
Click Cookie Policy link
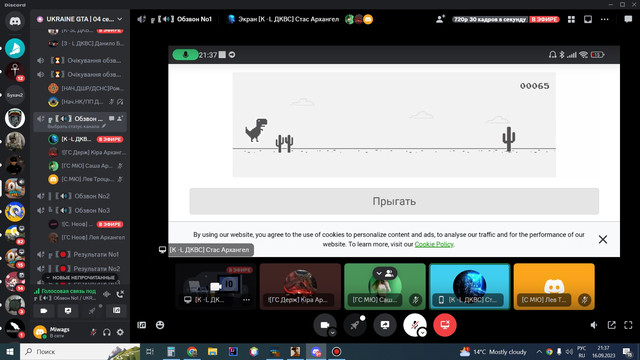(434, 244)
